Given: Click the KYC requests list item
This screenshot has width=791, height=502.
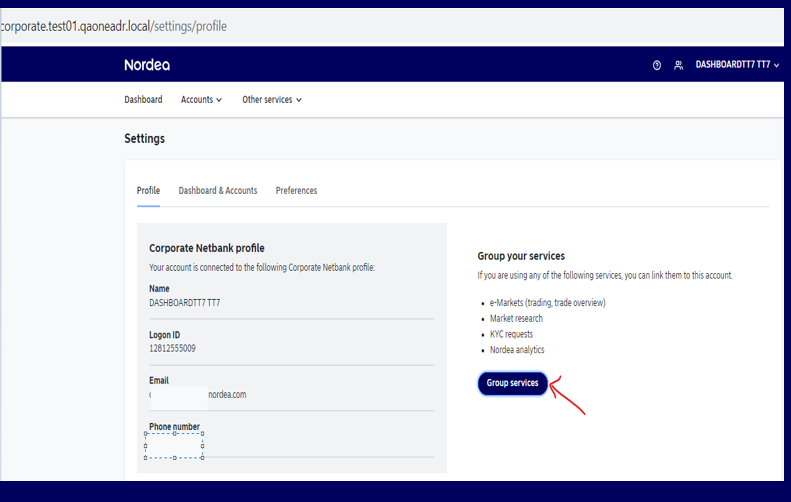Looking at the screenshot, I should [x=511, y=334].
